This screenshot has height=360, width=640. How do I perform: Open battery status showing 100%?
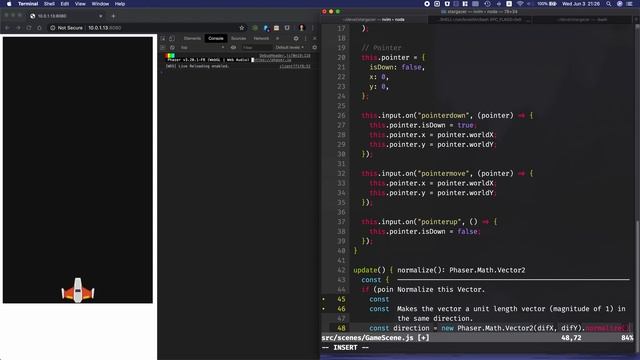(547, 4)
